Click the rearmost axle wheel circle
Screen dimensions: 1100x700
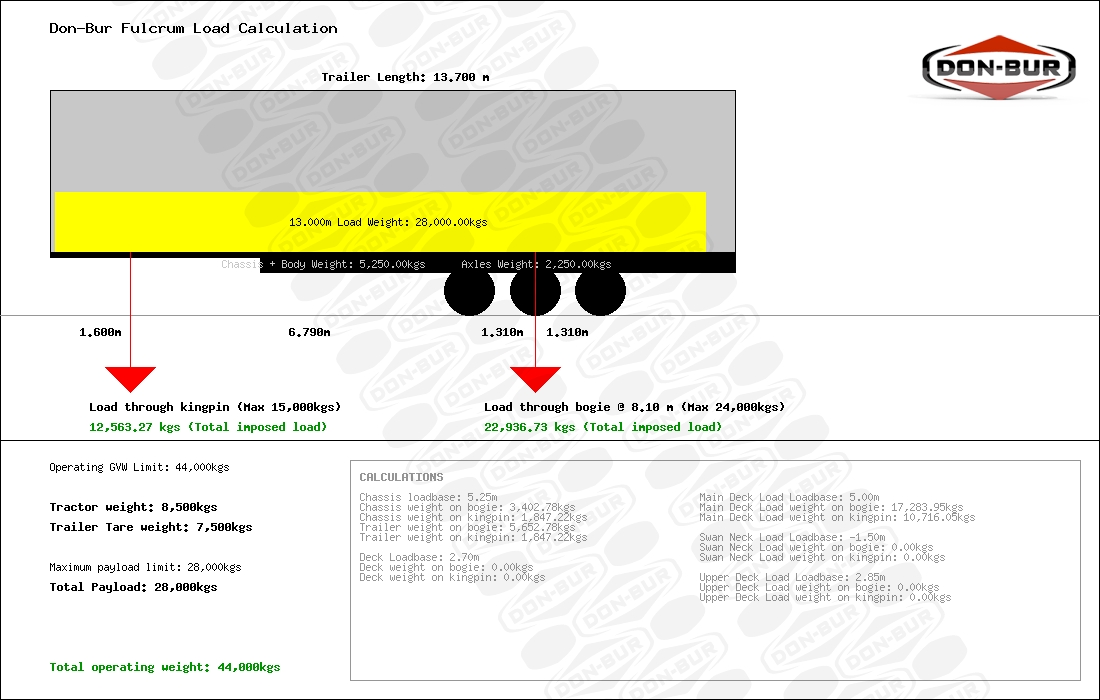click(601, 290)
